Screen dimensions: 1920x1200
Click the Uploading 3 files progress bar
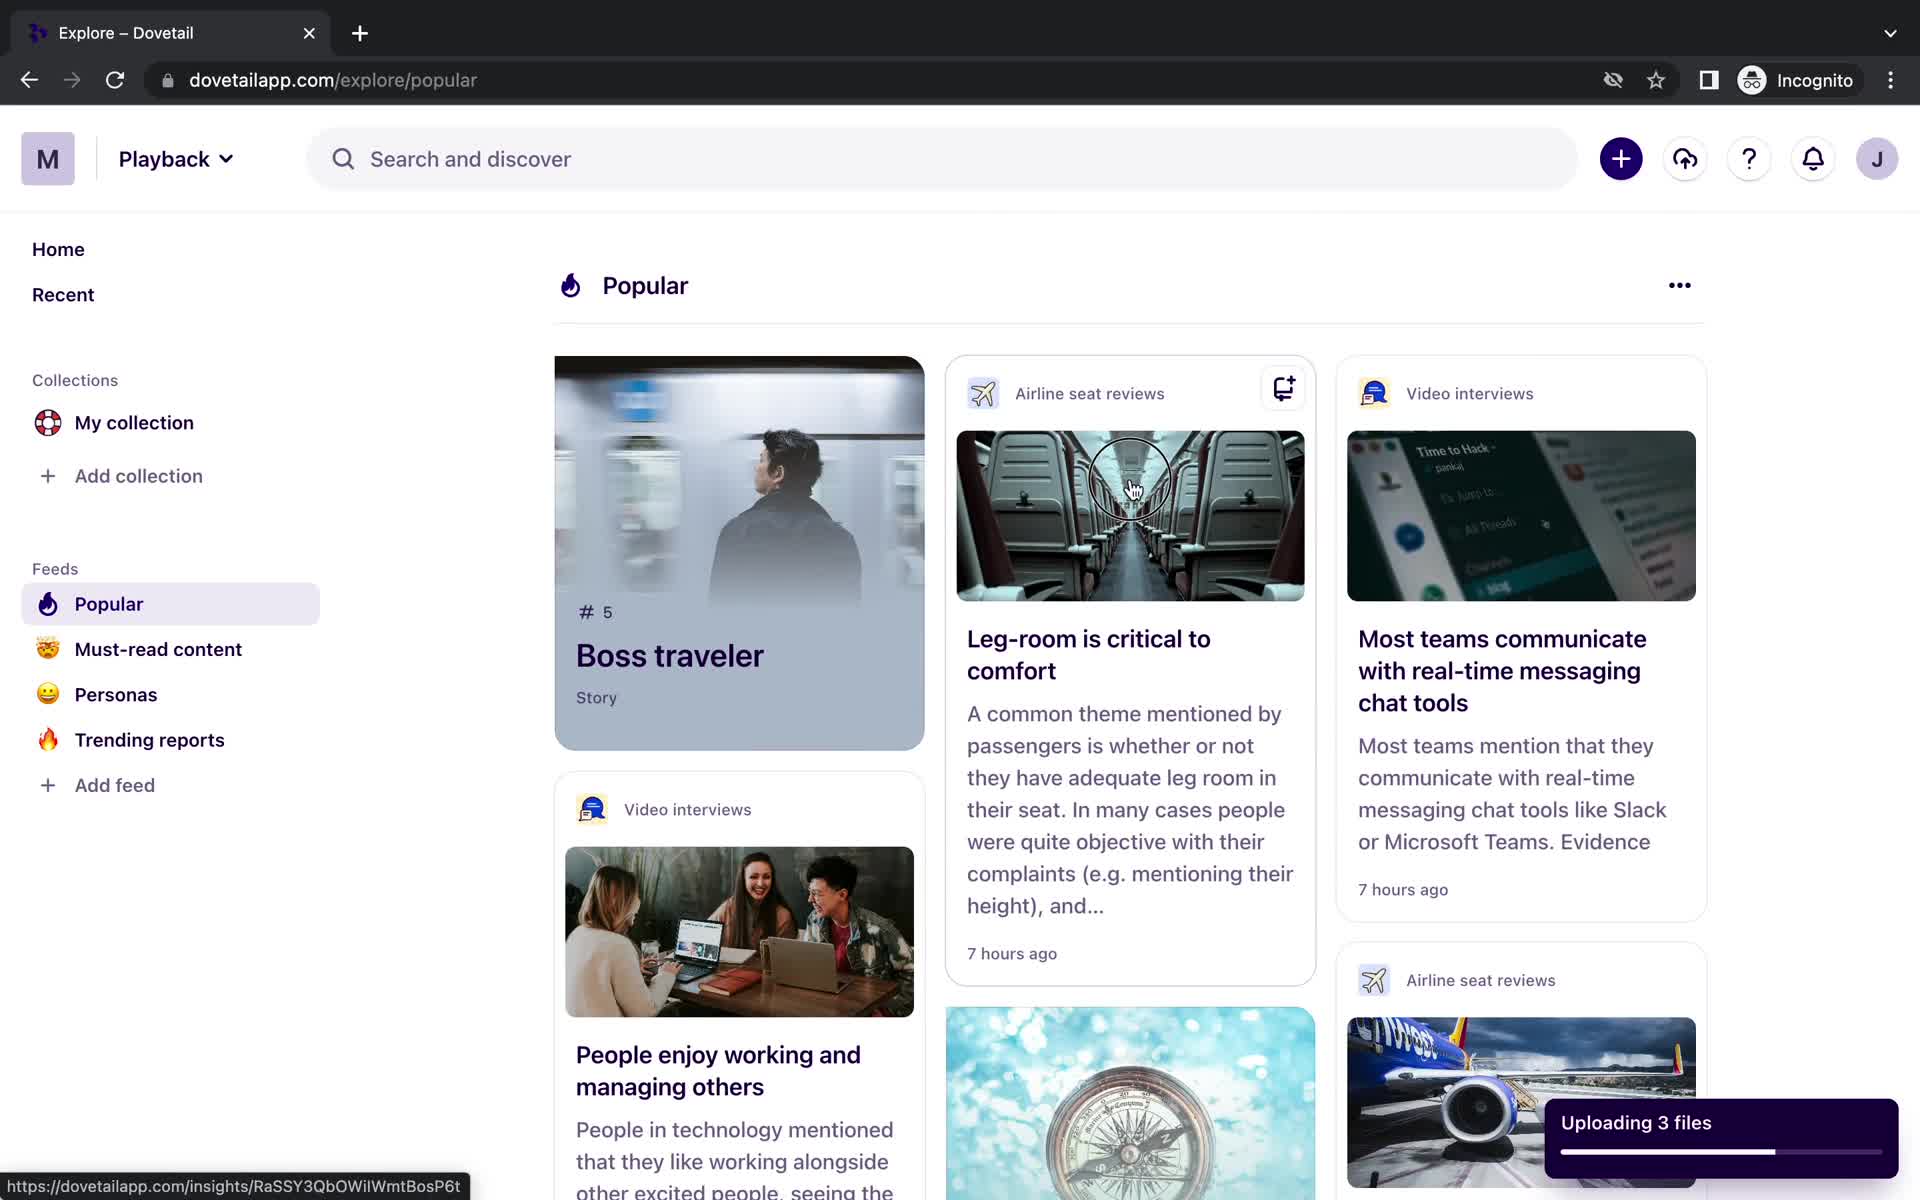click(1721, 1147)
